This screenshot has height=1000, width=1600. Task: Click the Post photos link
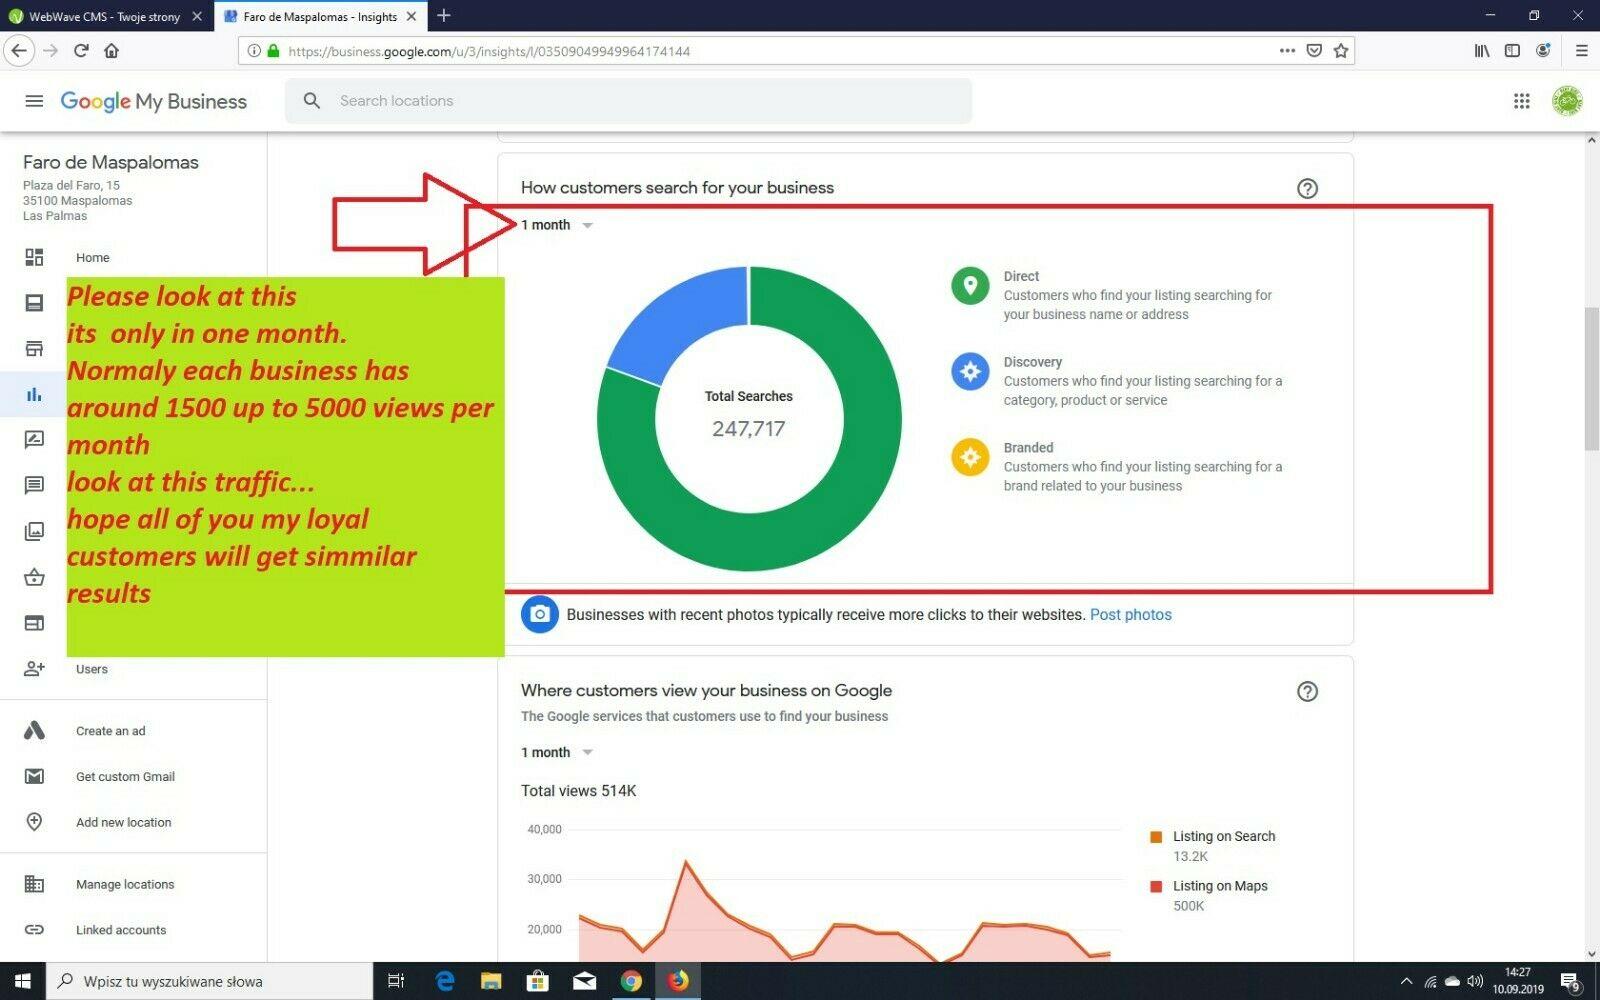pos(1130,614)
